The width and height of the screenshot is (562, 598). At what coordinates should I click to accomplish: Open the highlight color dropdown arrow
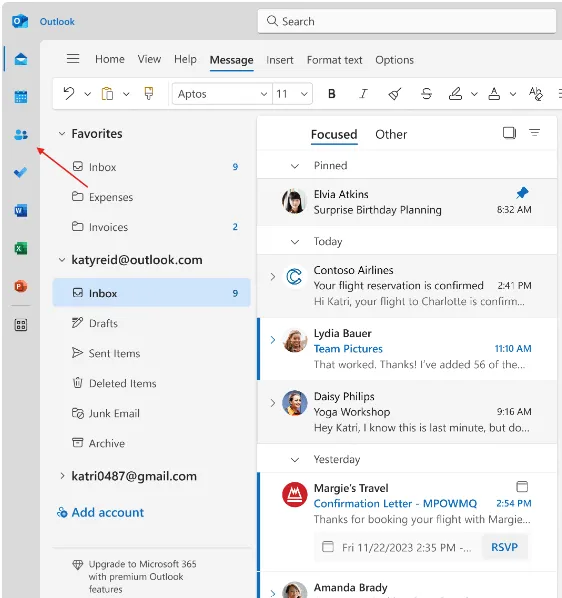[474, 94]
